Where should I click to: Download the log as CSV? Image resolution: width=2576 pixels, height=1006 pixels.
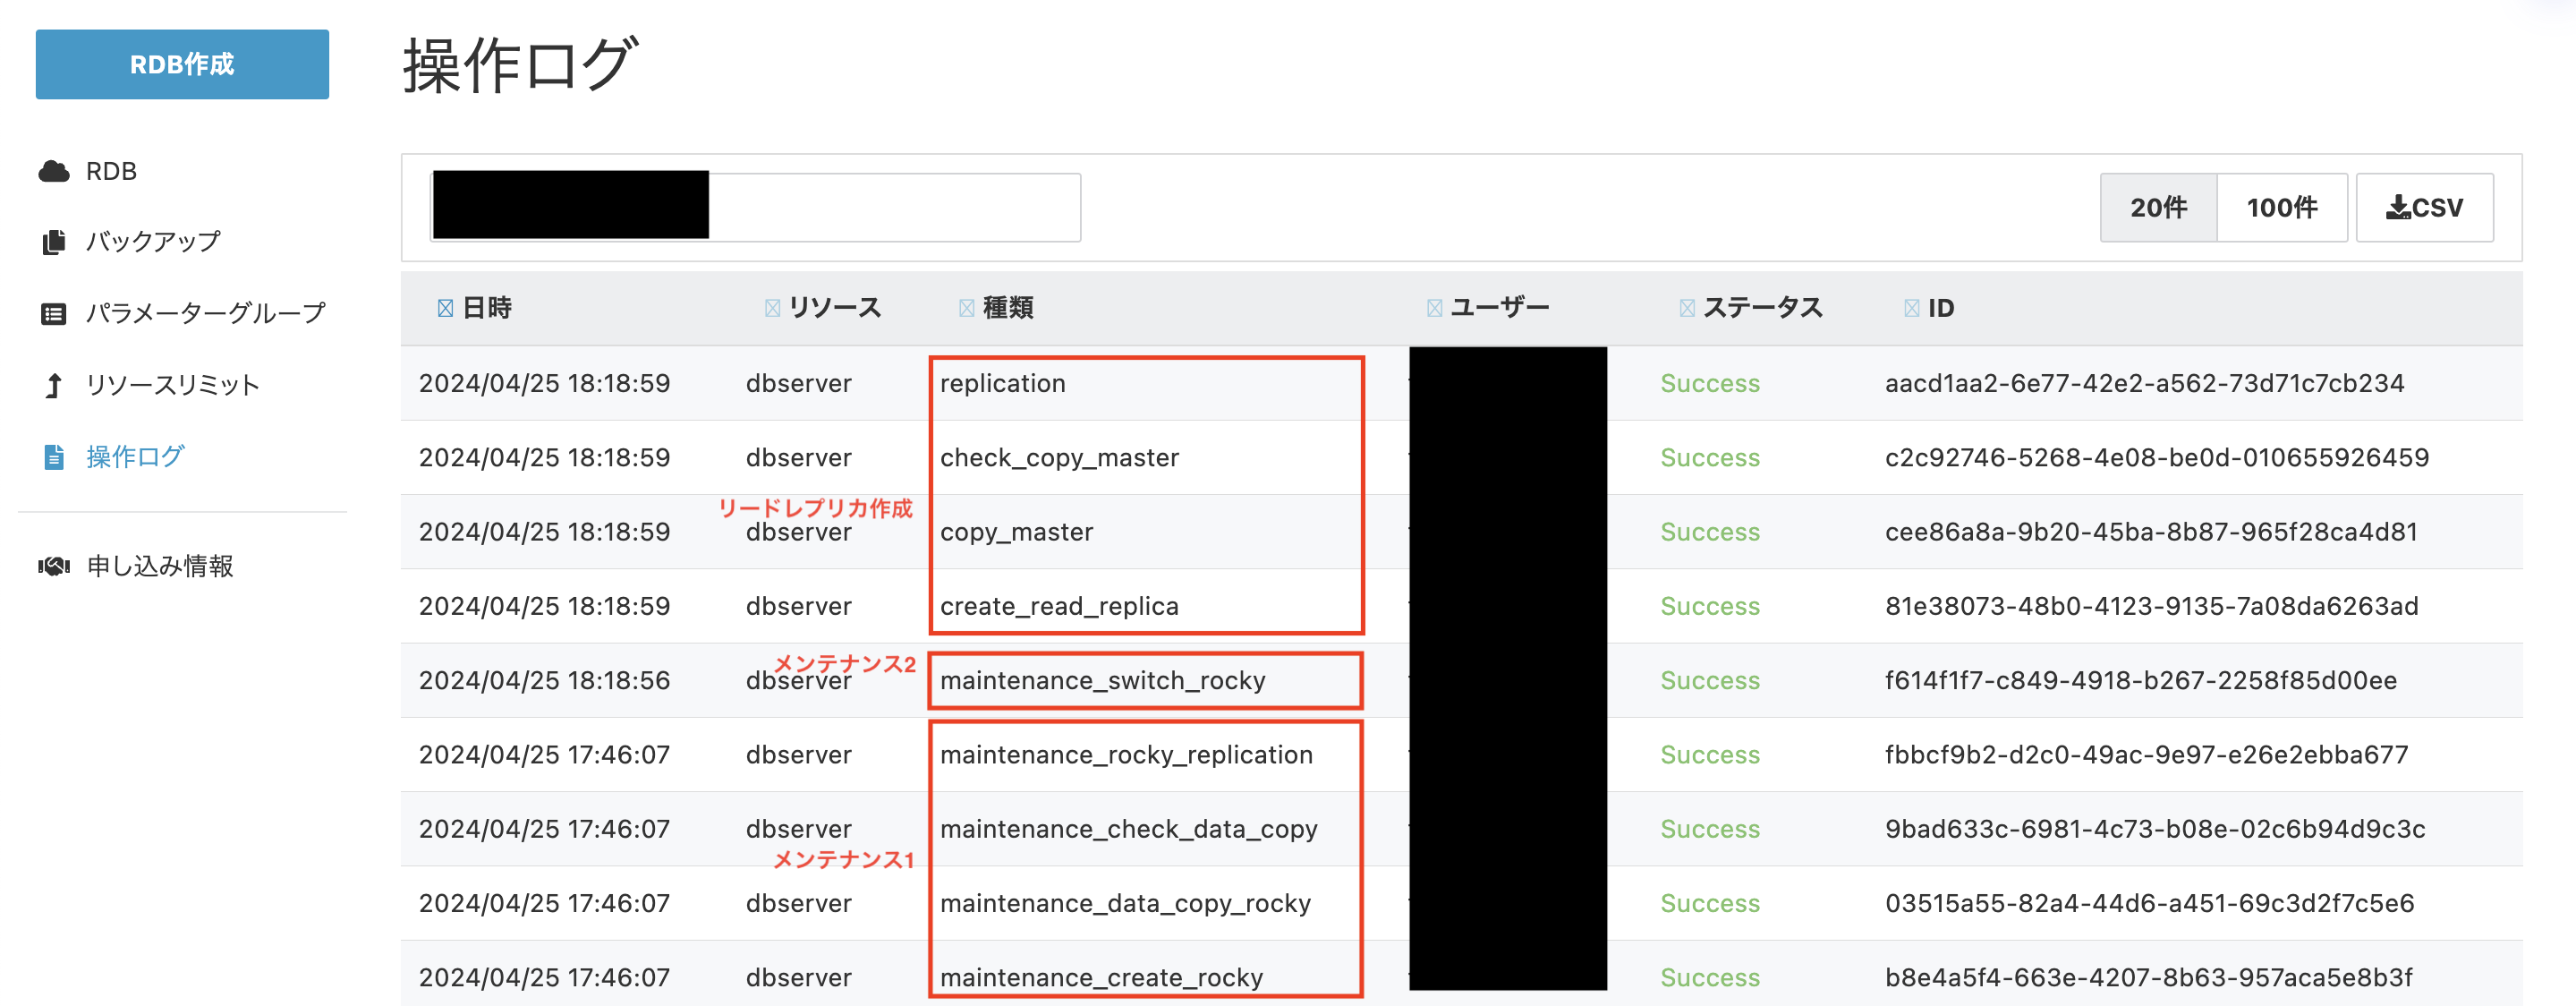[2424, 208]
